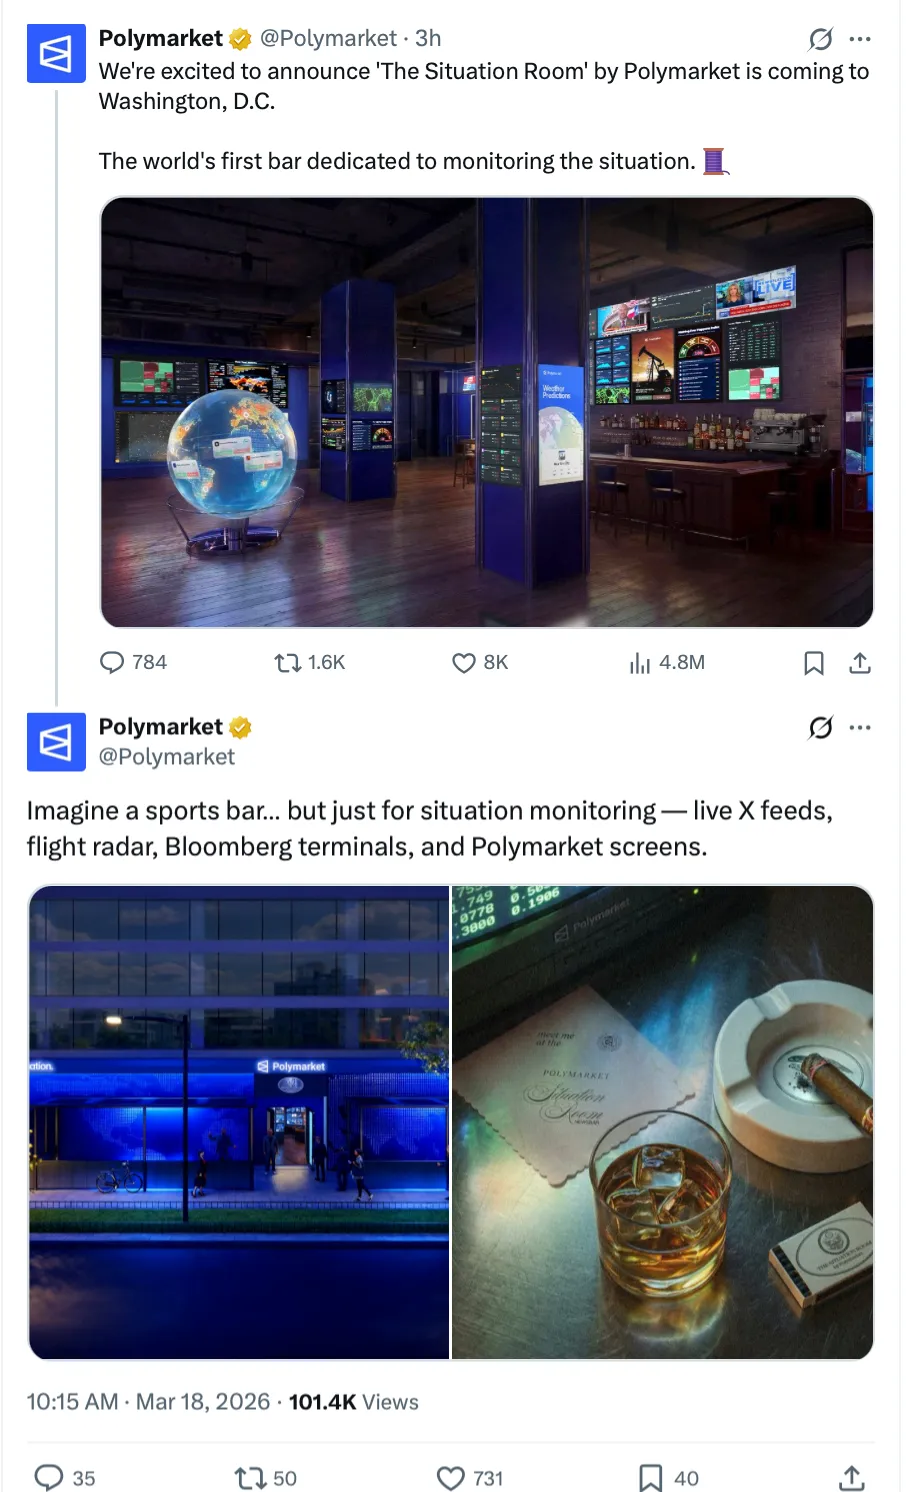Open Grok icon on the second tweet
Viewport: 906px width, 1492px height.
[x=821, y=727]
